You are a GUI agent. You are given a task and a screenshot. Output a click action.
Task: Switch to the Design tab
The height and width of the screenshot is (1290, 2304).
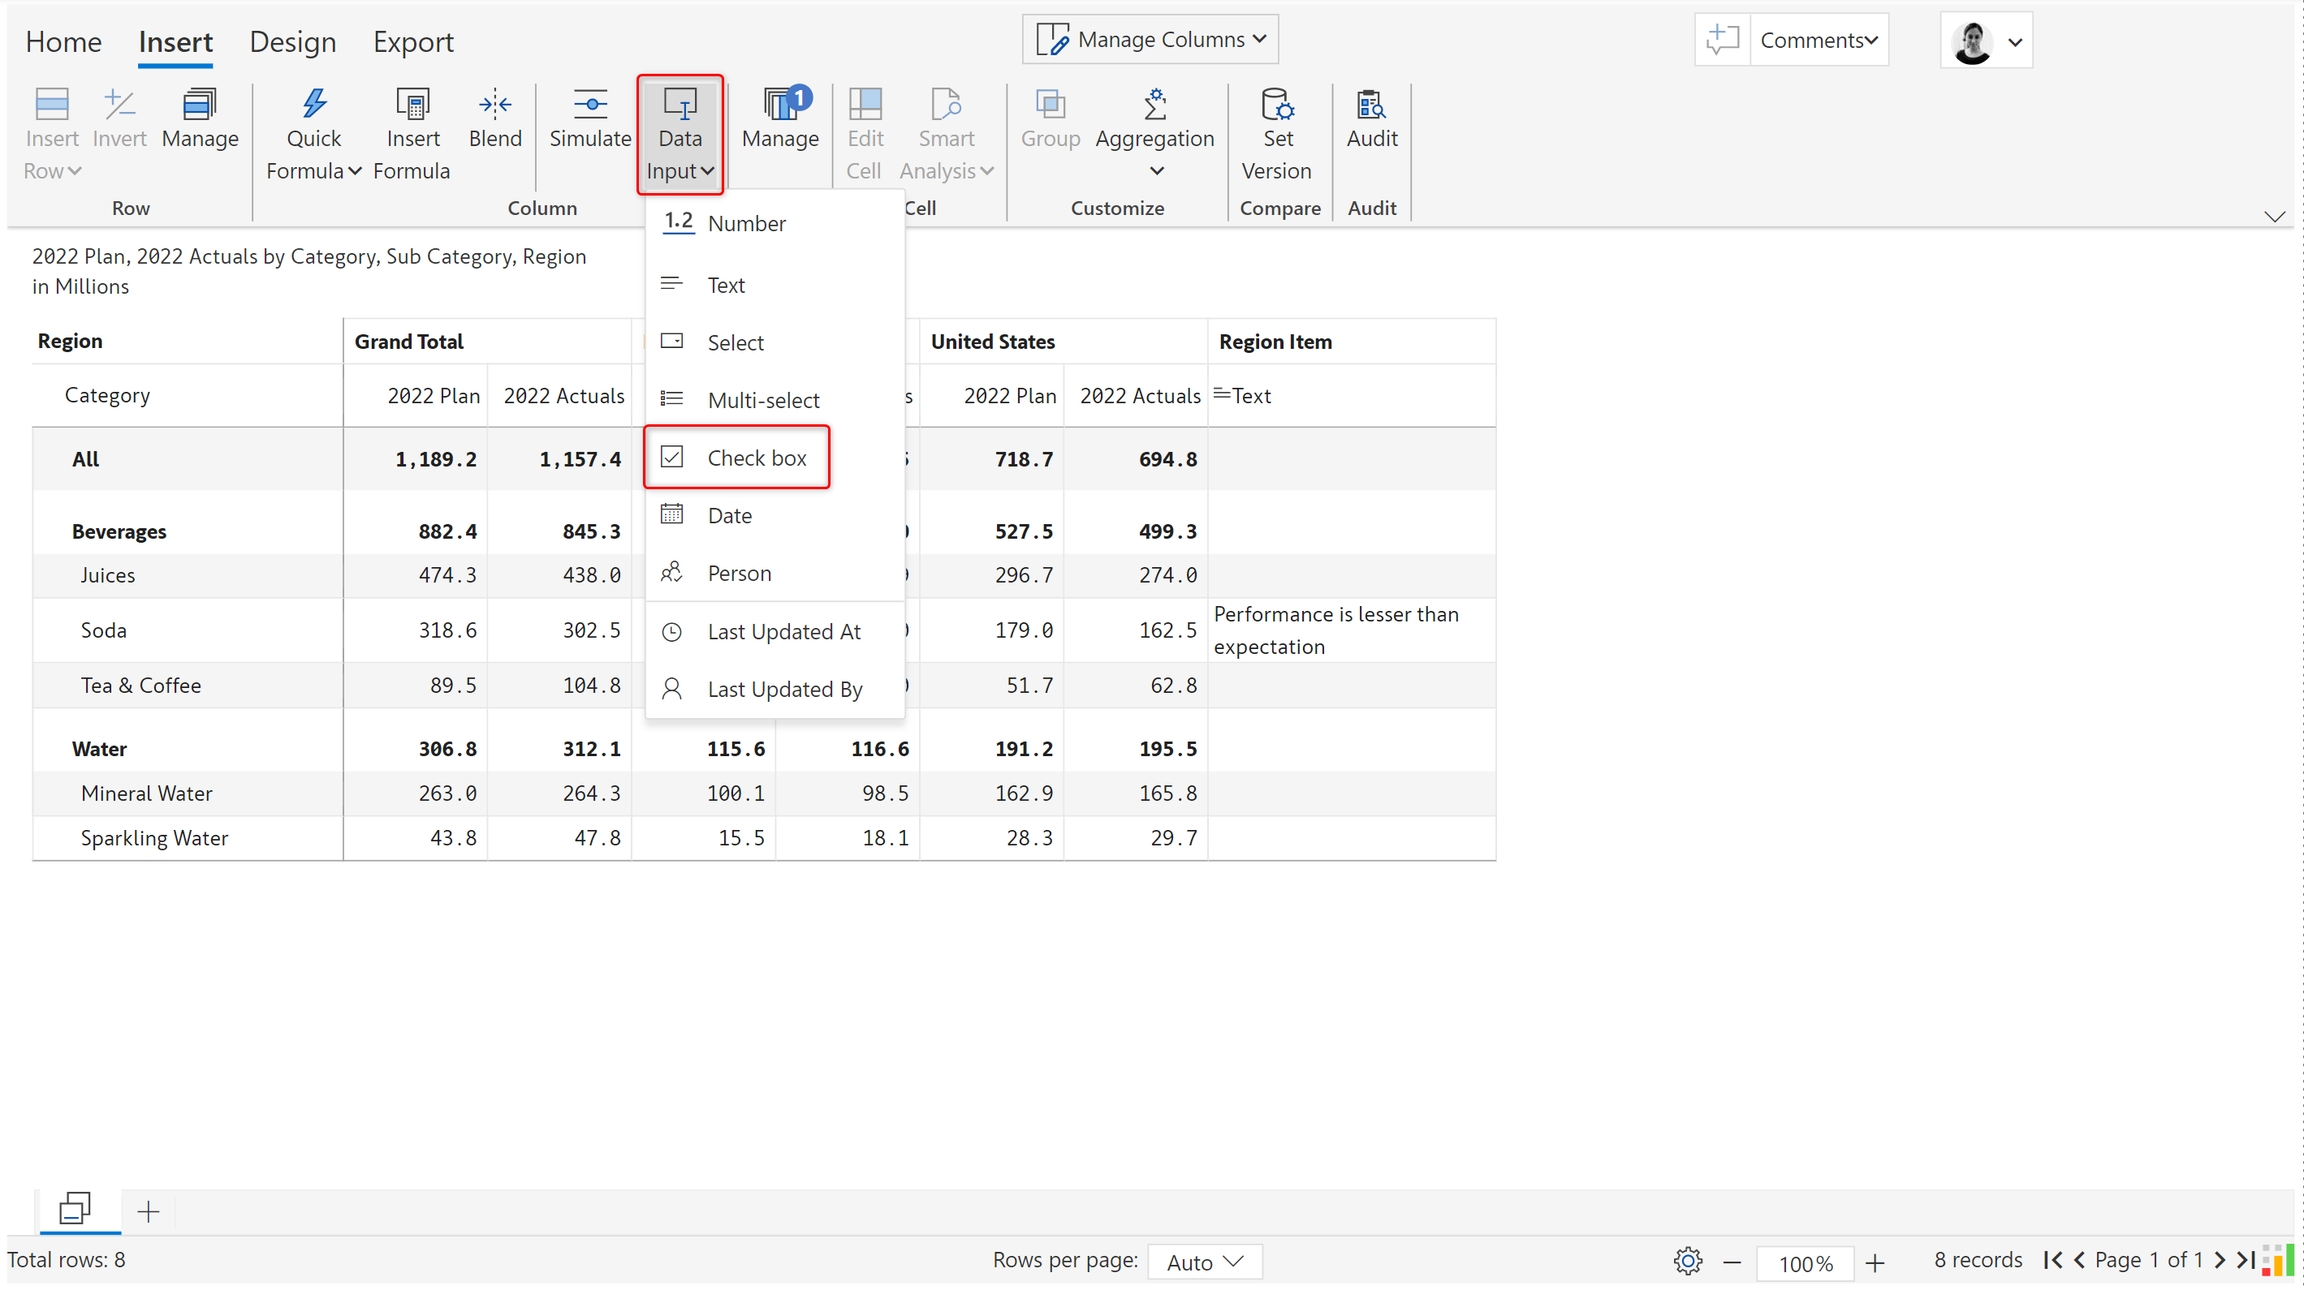(292, 42)
